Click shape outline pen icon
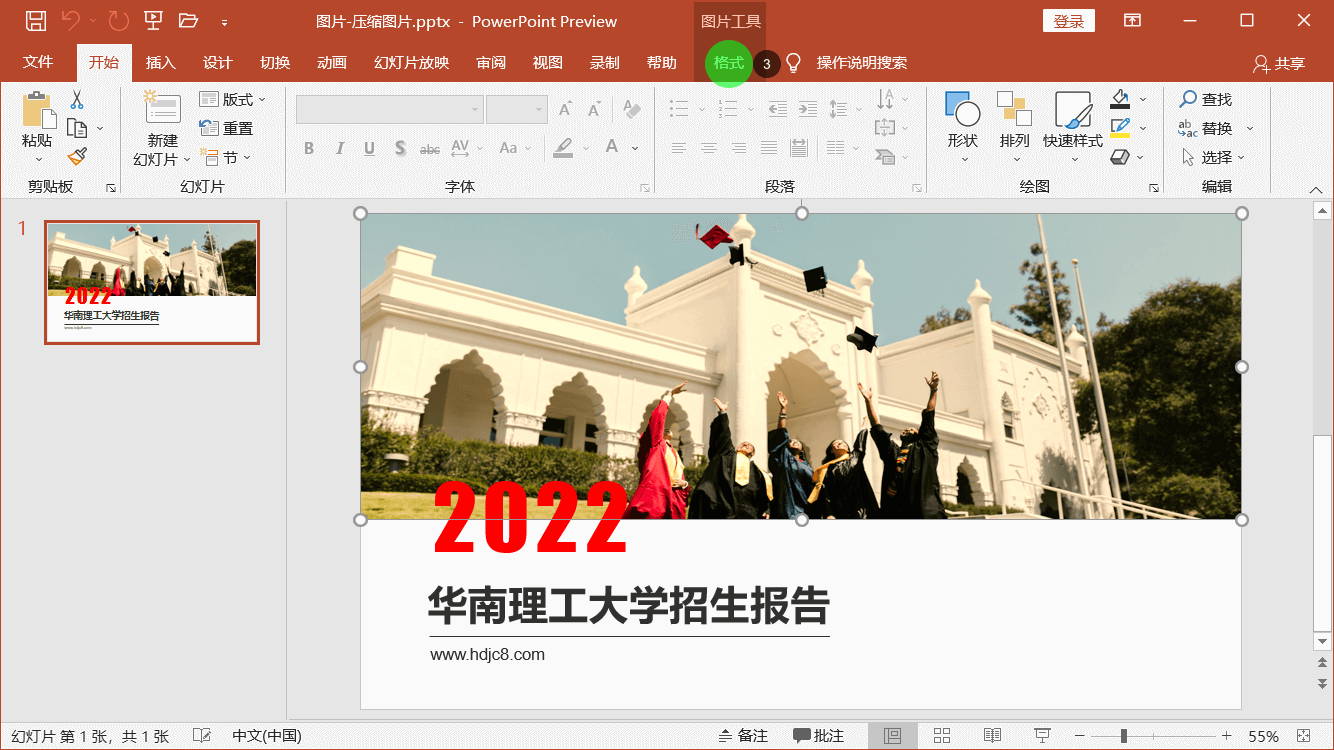 point(1120,128)
